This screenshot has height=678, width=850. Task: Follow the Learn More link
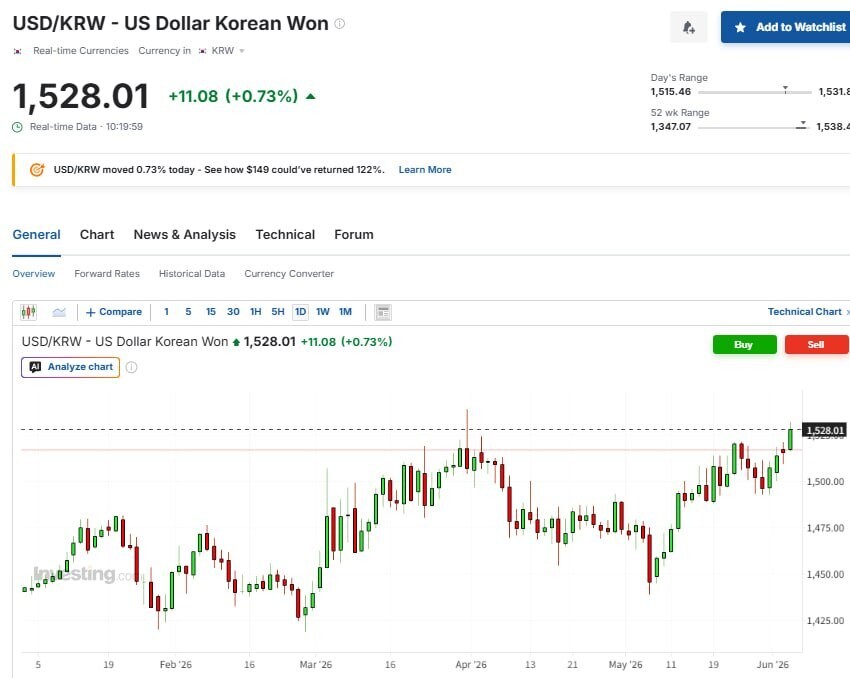pyautogui.click(x=425, y=170)
